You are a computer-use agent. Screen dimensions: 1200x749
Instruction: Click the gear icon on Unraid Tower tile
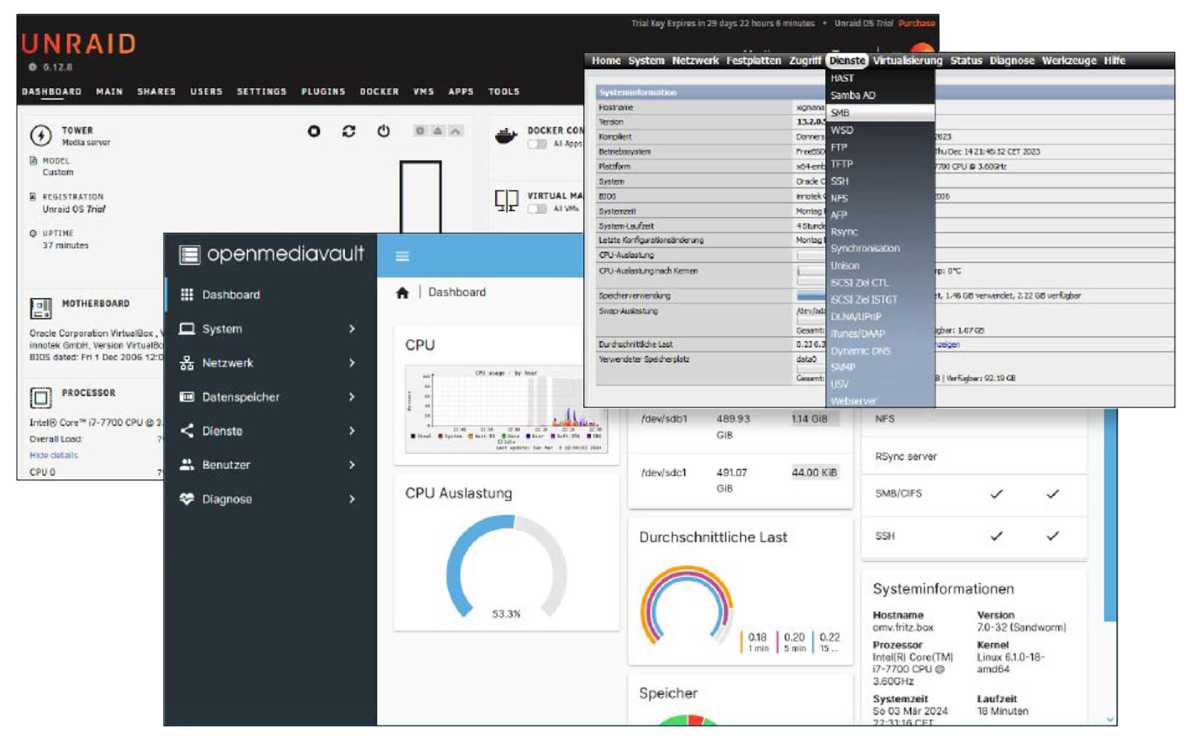(420, 131)
